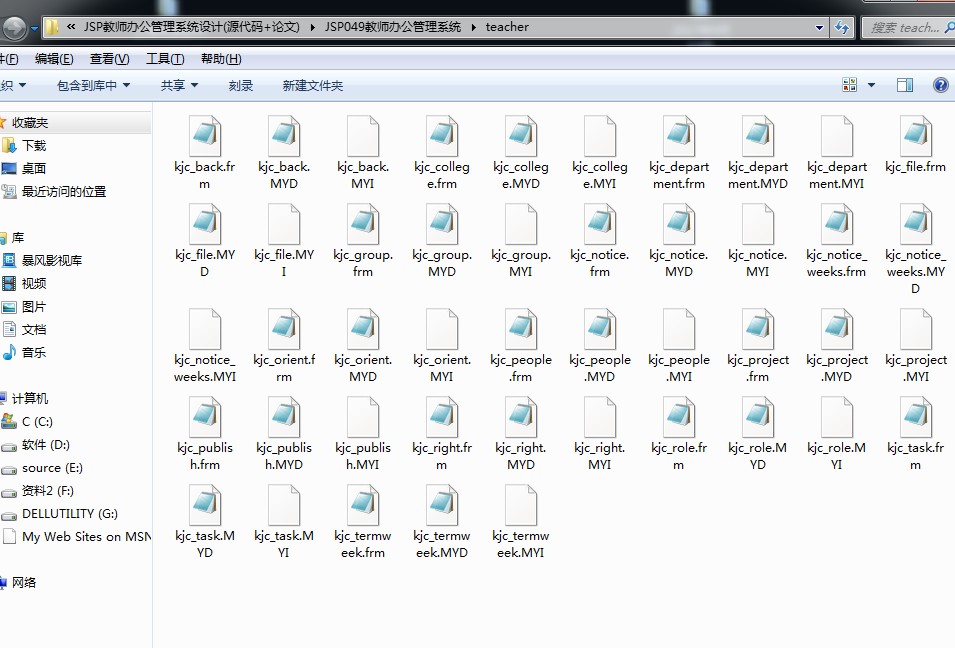Click the 新建文件夹 button
The width and height of the screenshot is (955, 648).
[x=312, y=85]
